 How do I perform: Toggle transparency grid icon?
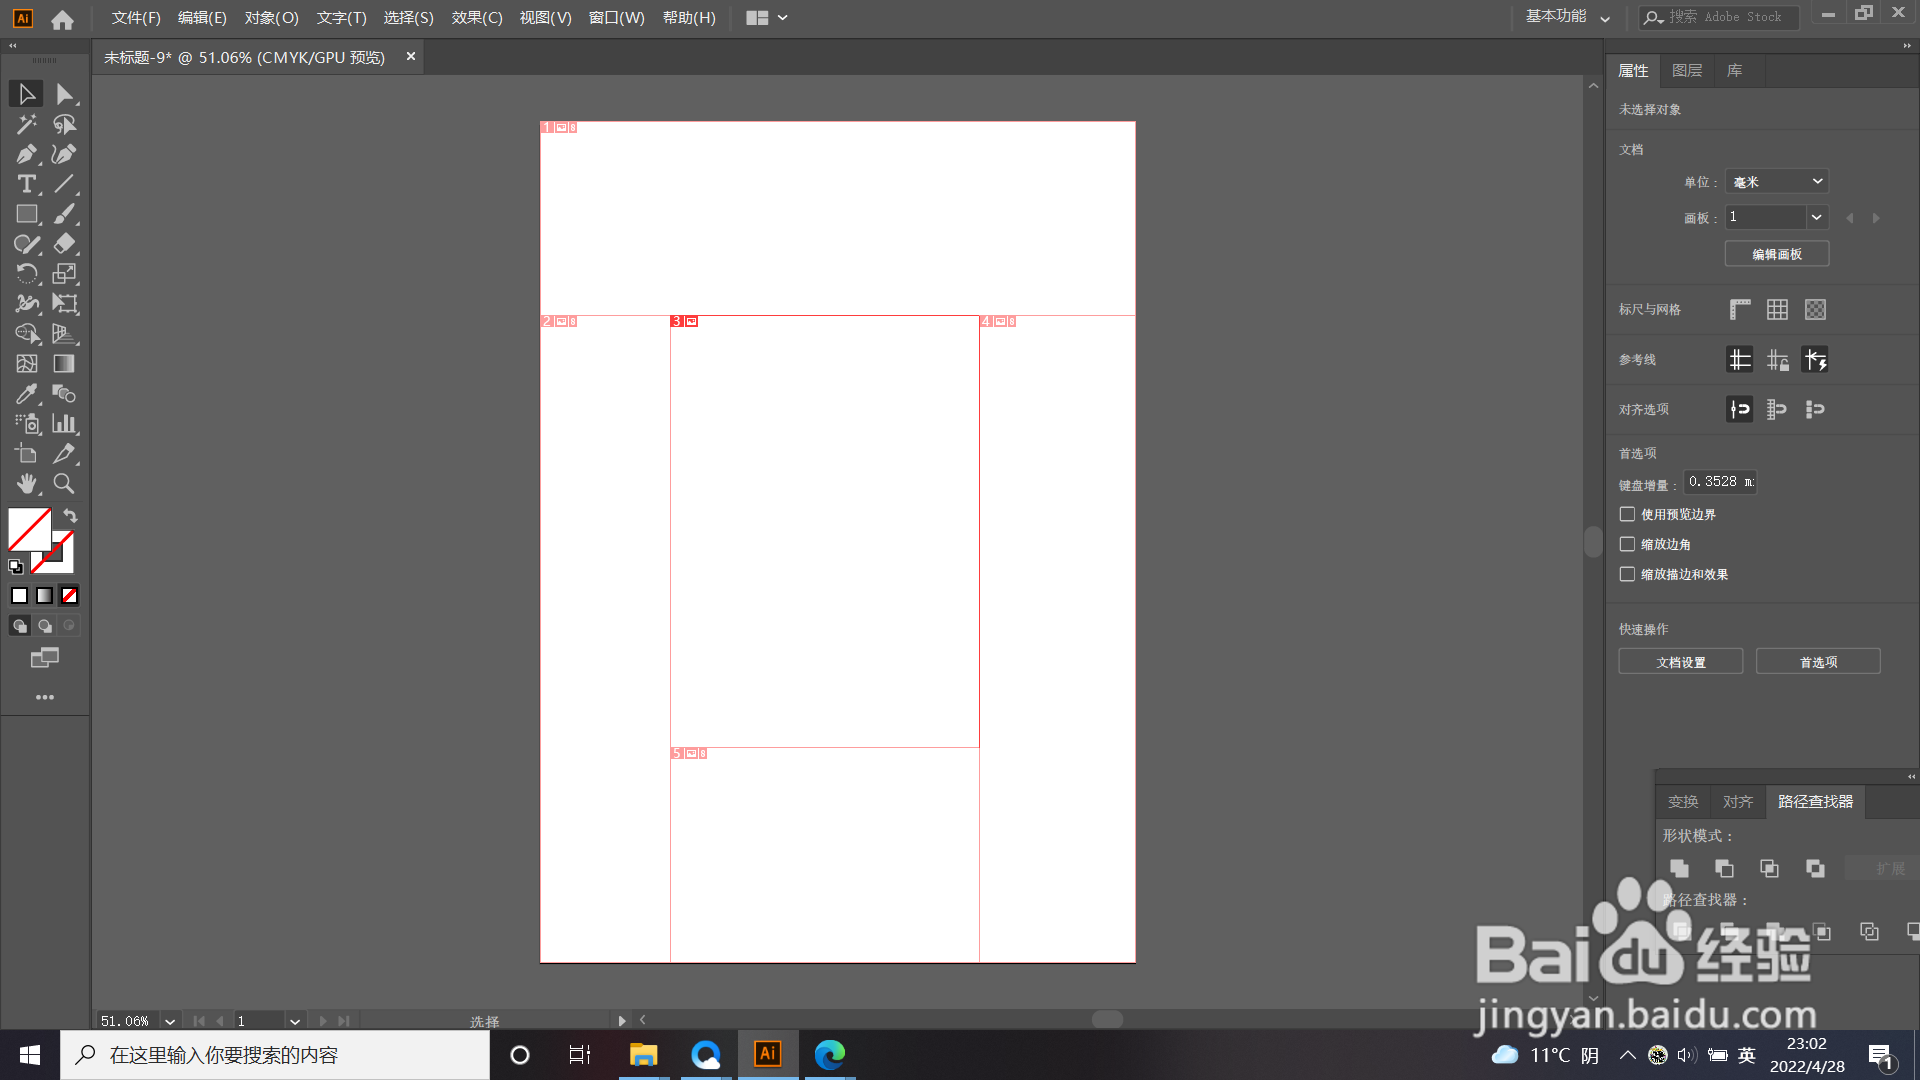point(1815,310)
